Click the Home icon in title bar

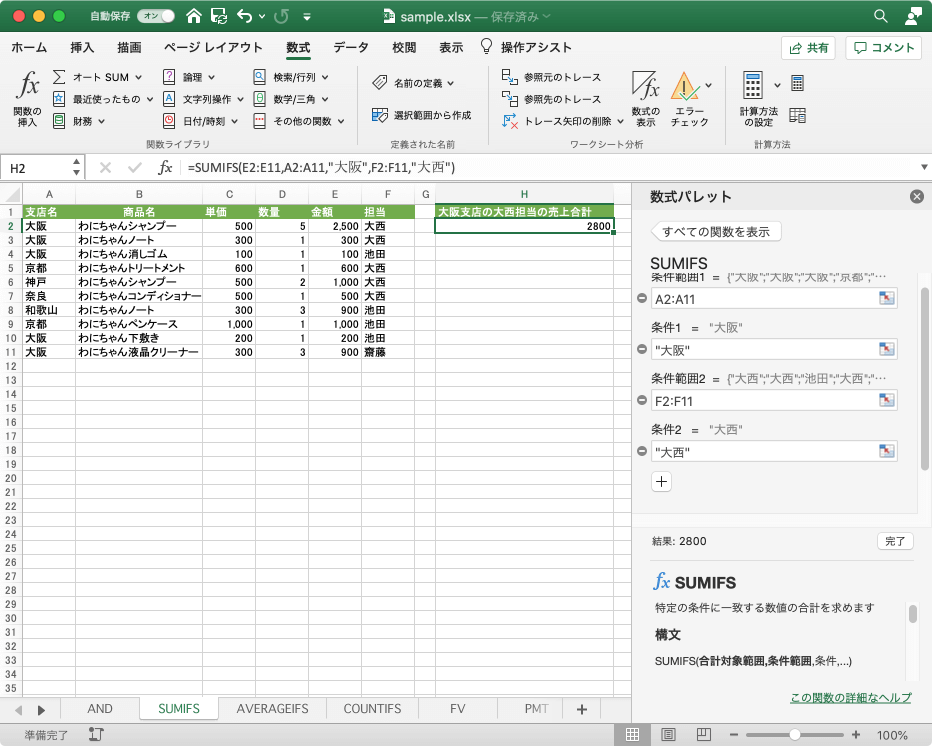[x=194, y=16]
